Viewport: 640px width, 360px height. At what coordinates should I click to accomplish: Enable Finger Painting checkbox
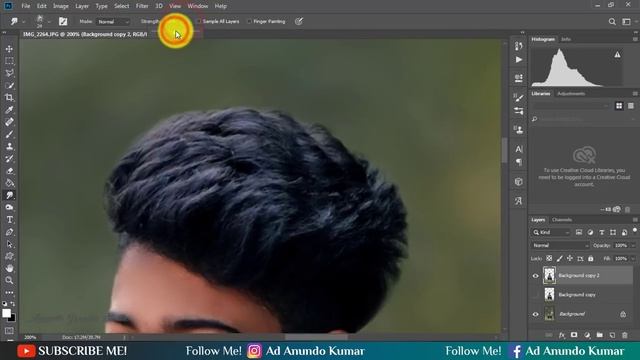tap(249, 22)
